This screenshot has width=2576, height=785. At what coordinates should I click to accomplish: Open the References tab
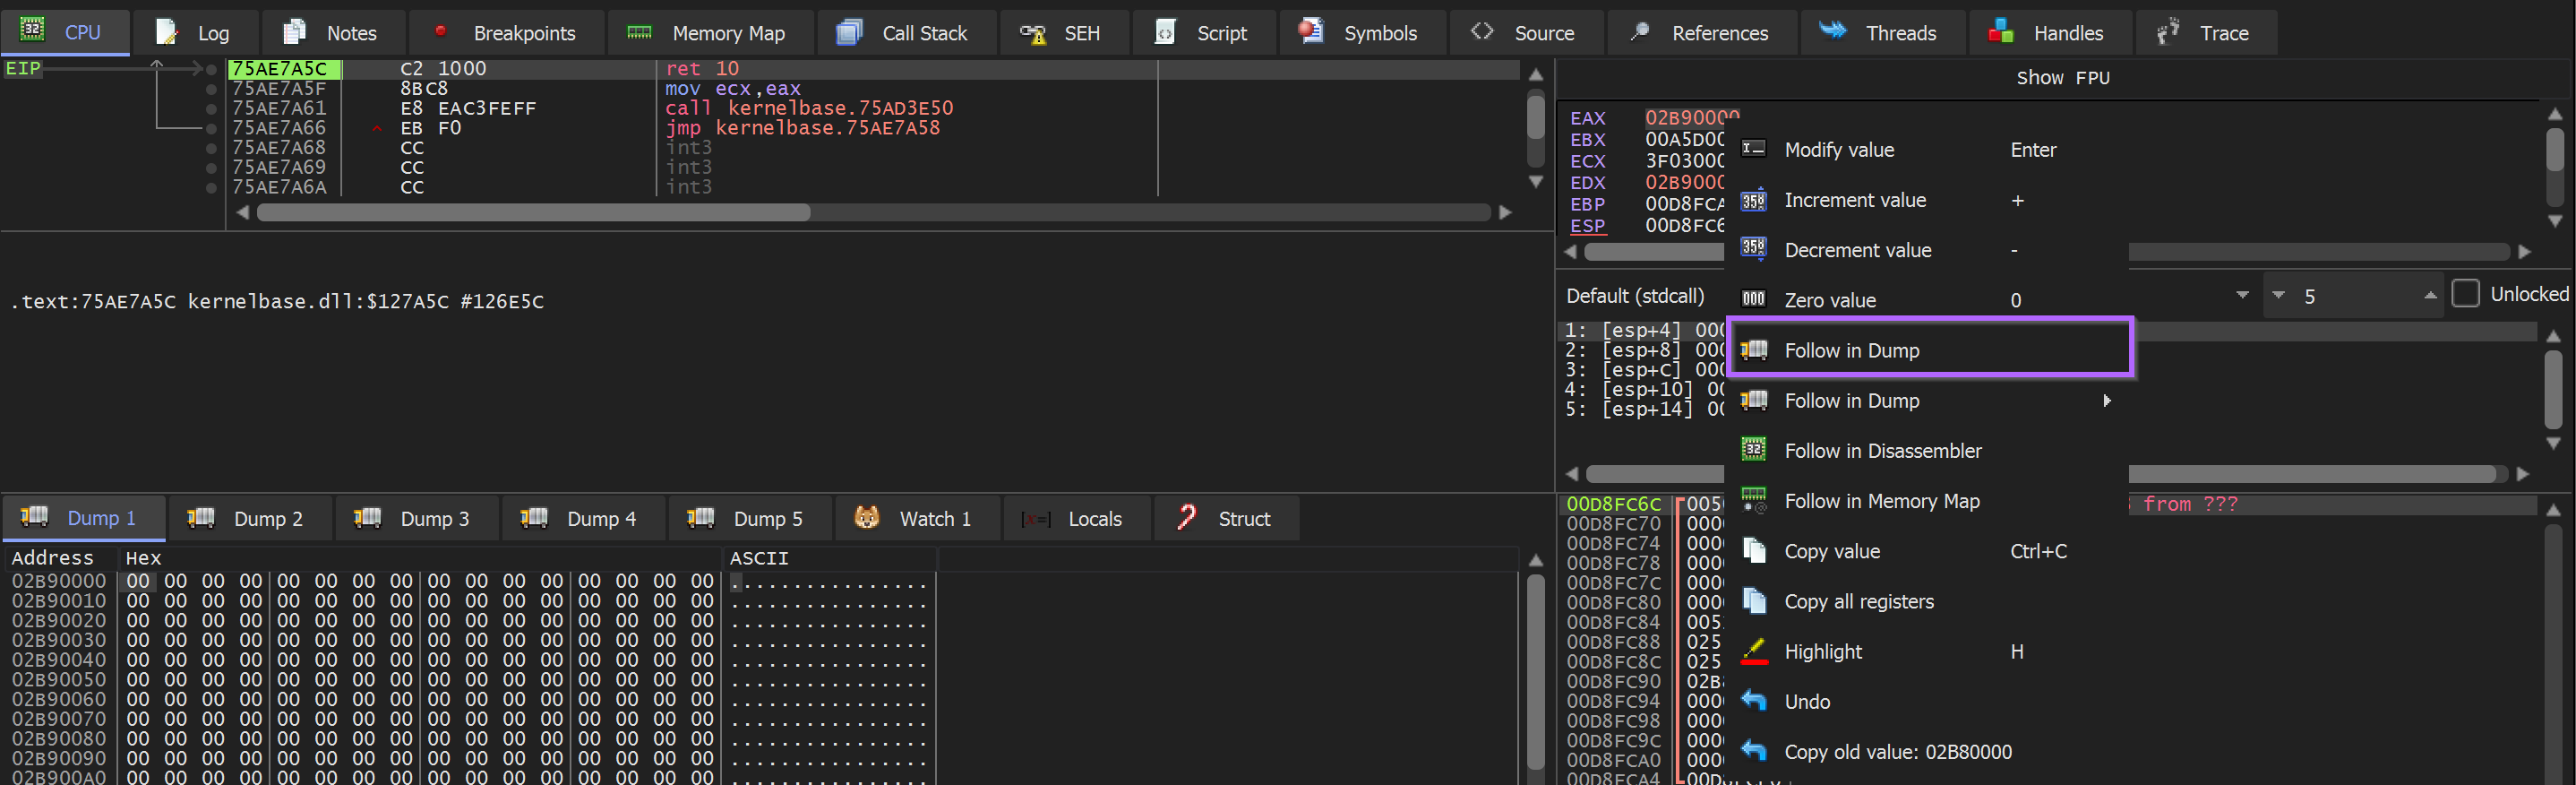pos(1702,33)
